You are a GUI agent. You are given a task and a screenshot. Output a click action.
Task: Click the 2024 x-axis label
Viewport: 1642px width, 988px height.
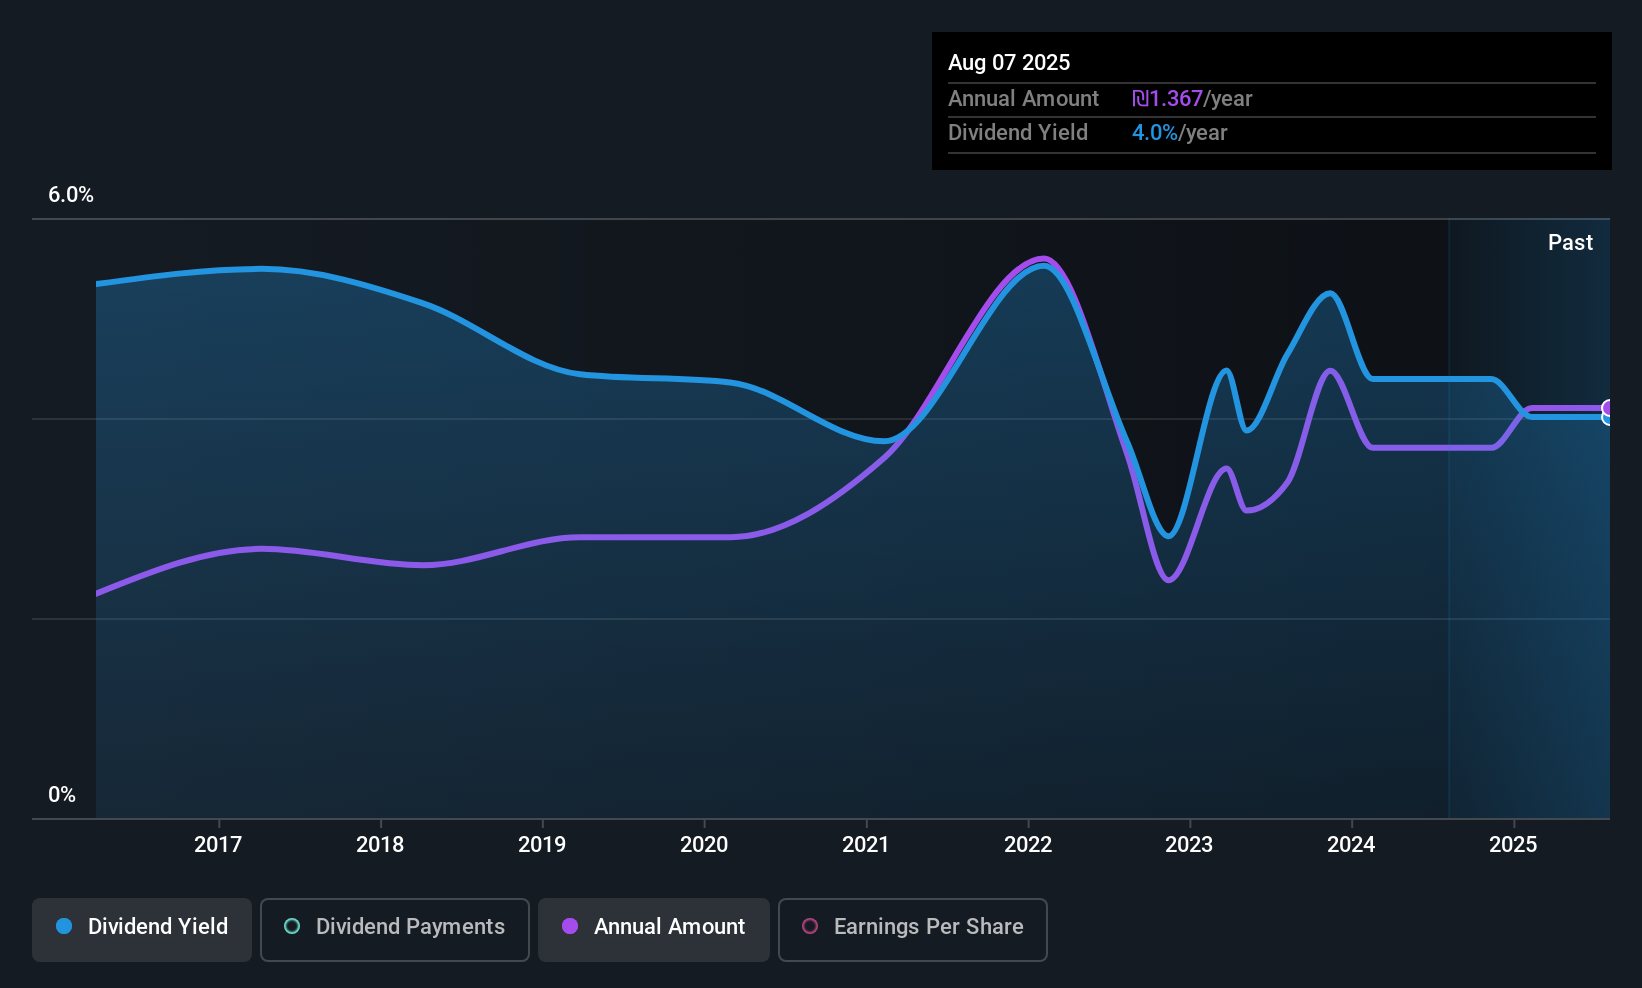coord(1351,845)
